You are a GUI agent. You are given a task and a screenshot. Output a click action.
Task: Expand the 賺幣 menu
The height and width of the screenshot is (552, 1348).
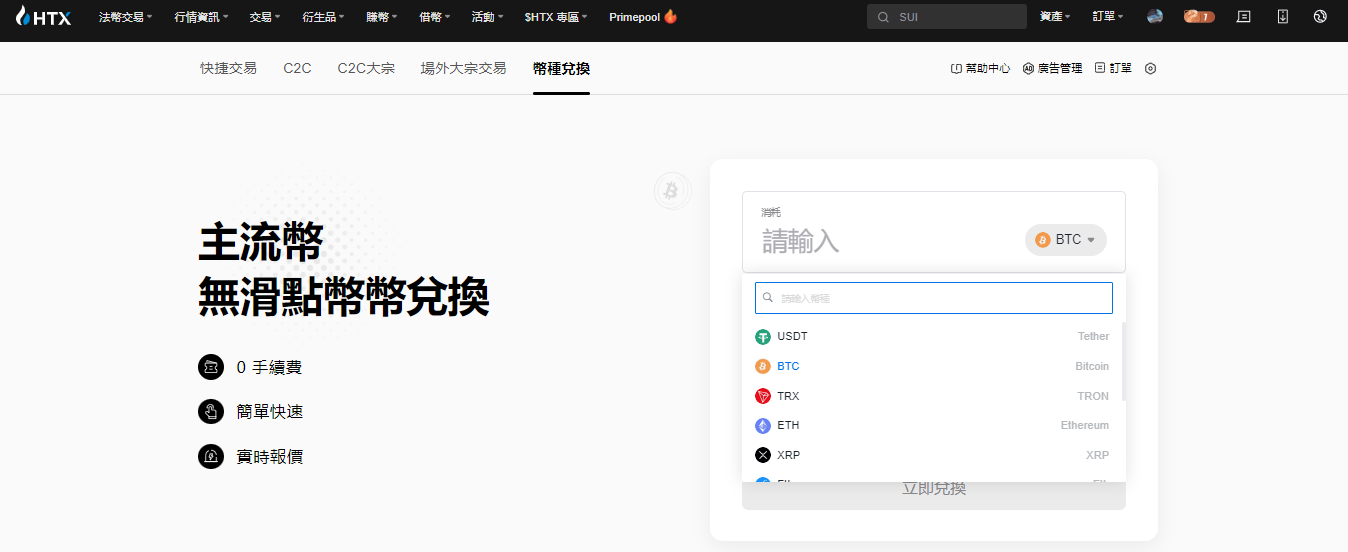pyautogui.click(x=381, y=17)
